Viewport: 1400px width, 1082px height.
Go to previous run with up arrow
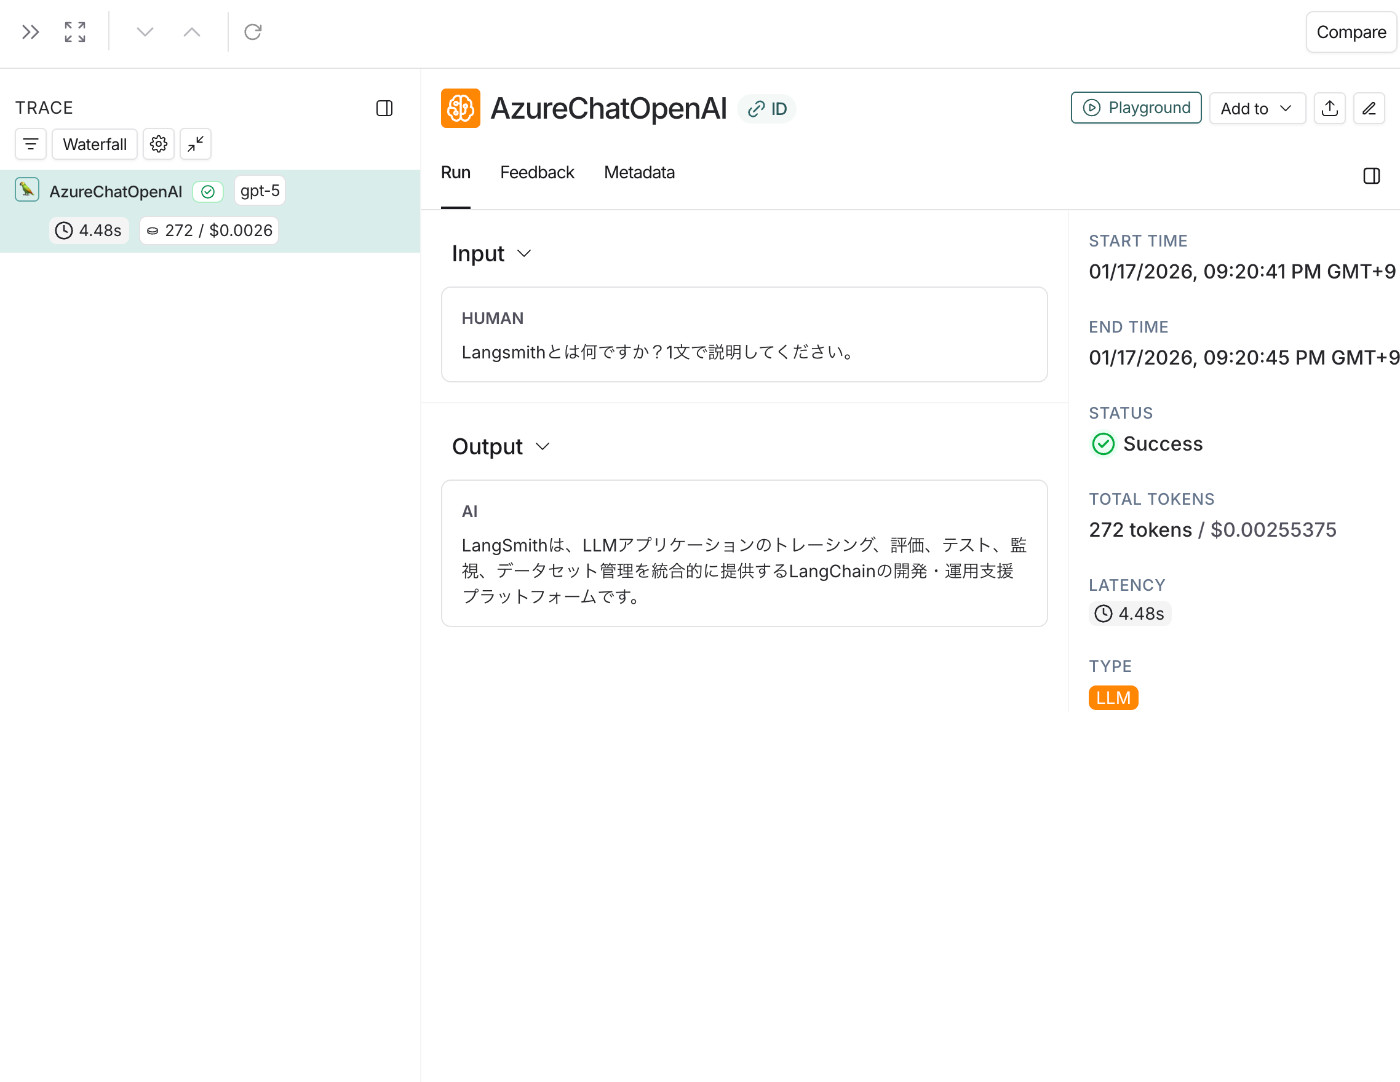[192, 32]
